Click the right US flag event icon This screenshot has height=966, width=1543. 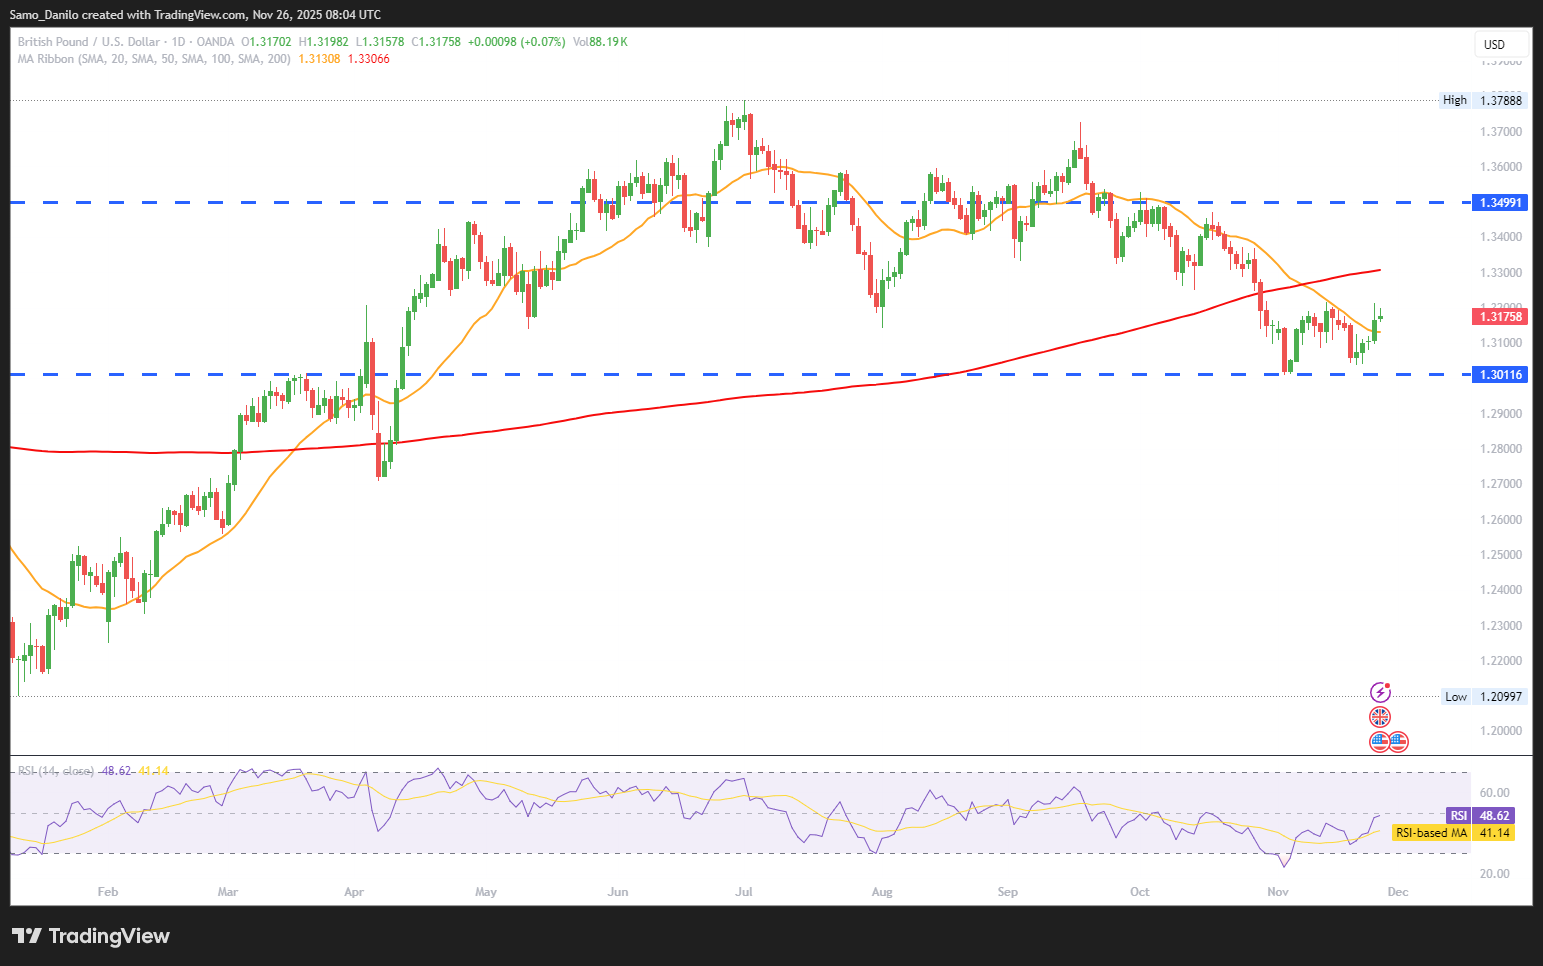1398,742
